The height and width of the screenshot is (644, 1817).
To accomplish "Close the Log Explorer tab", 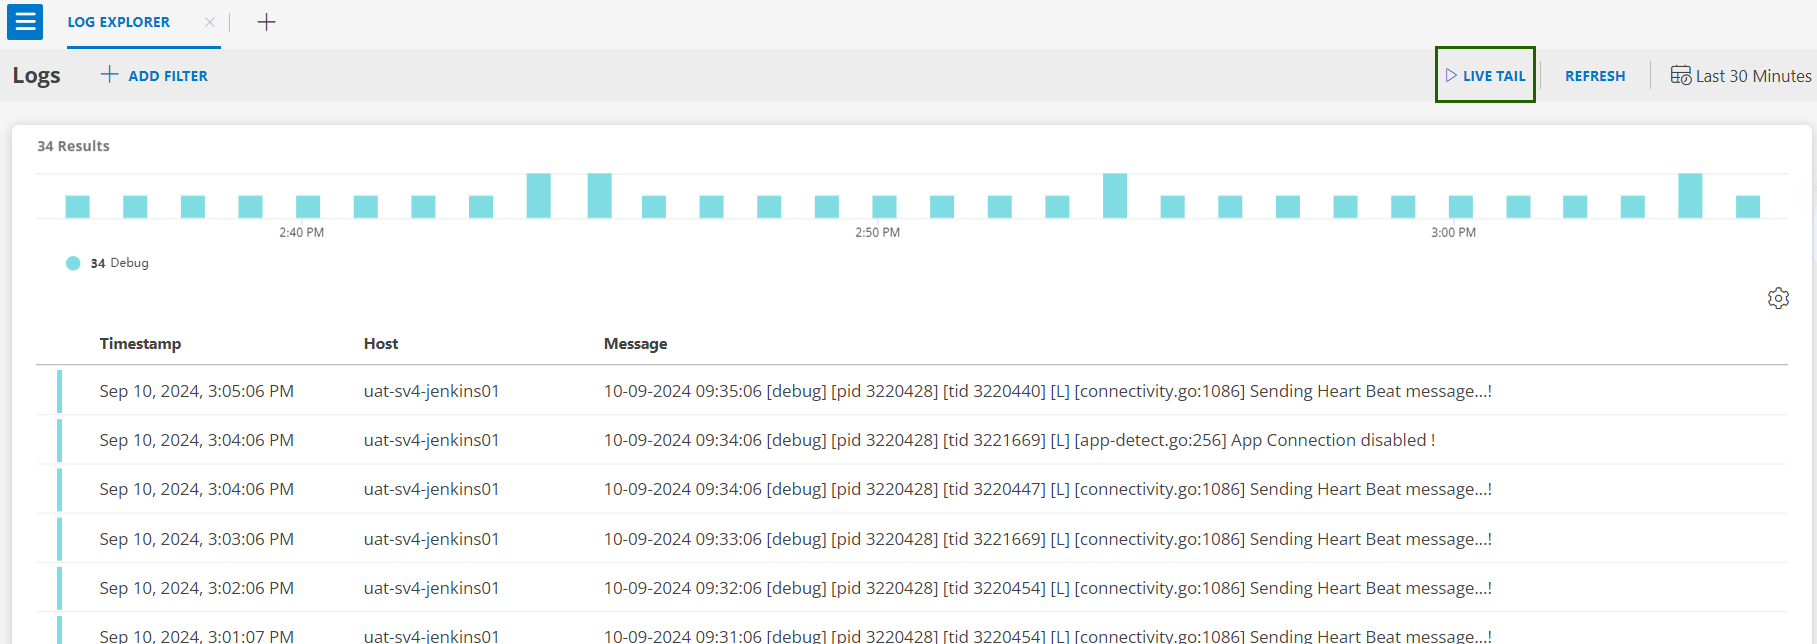I will click(209, 22).
